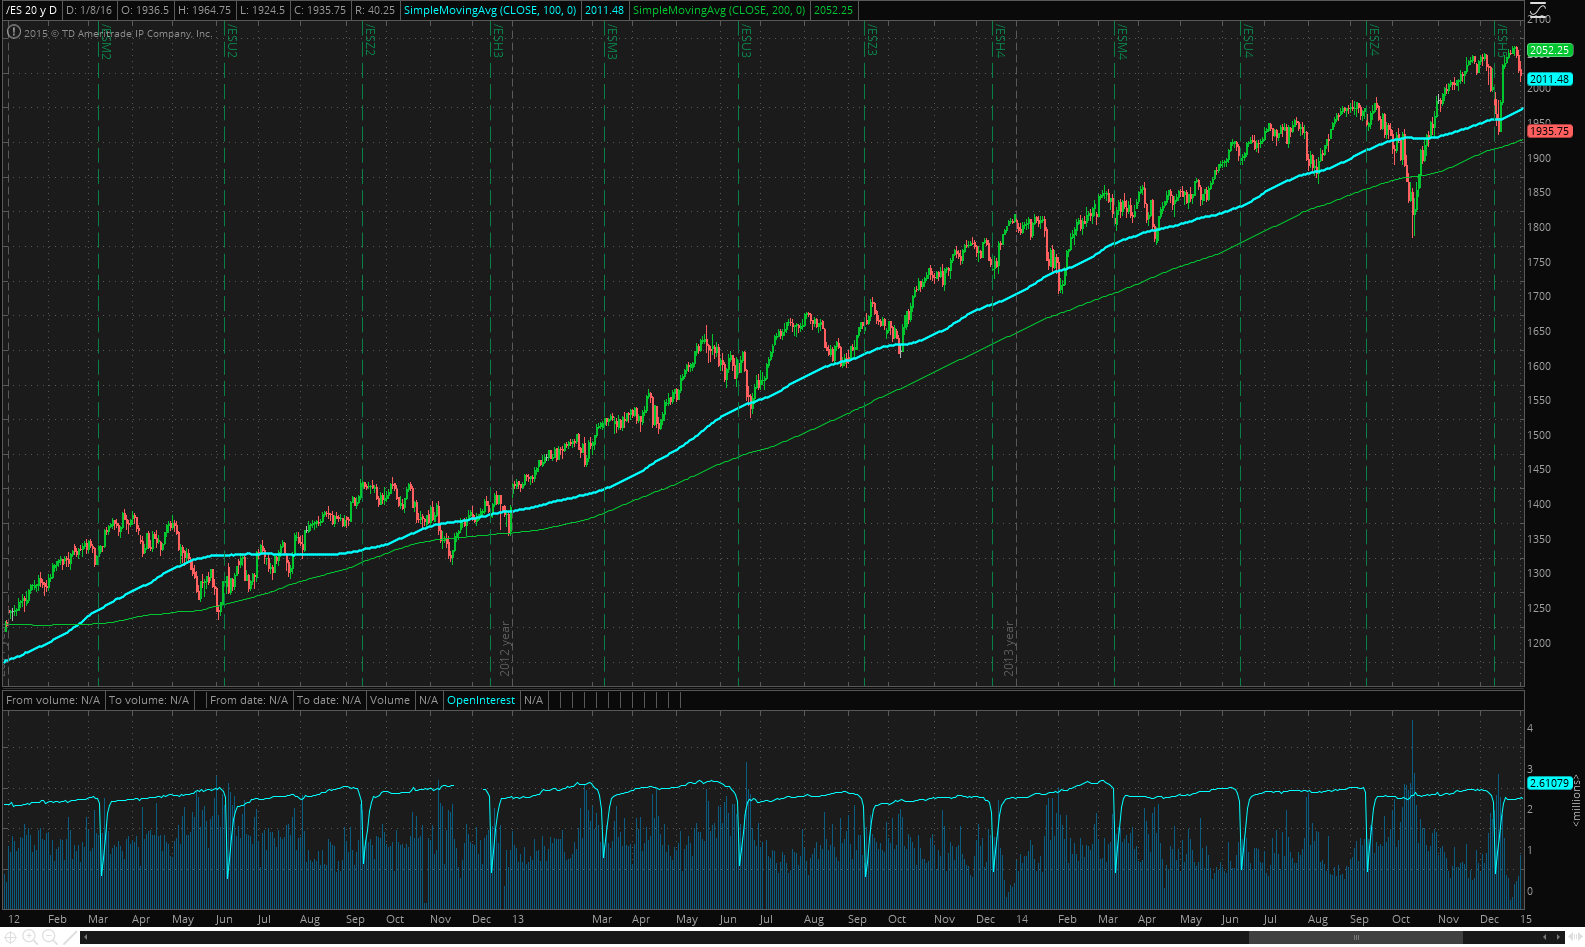This screenshot has width=1585, height=947.
Task: Click the /ES 20 y D symbol label
Action: tap(32, 10)
